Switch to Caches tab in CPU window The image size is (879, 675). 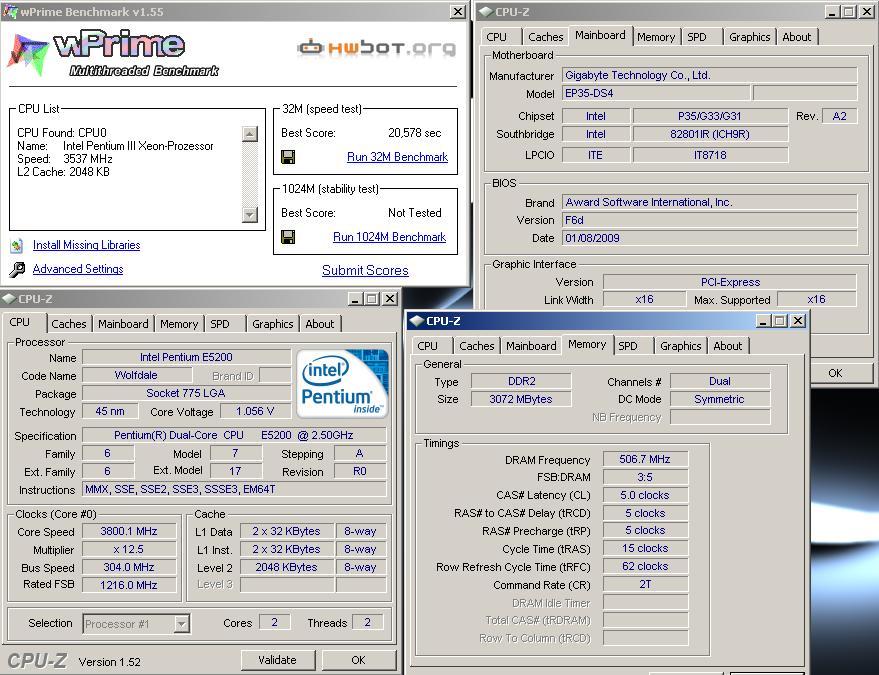point(68,323)
